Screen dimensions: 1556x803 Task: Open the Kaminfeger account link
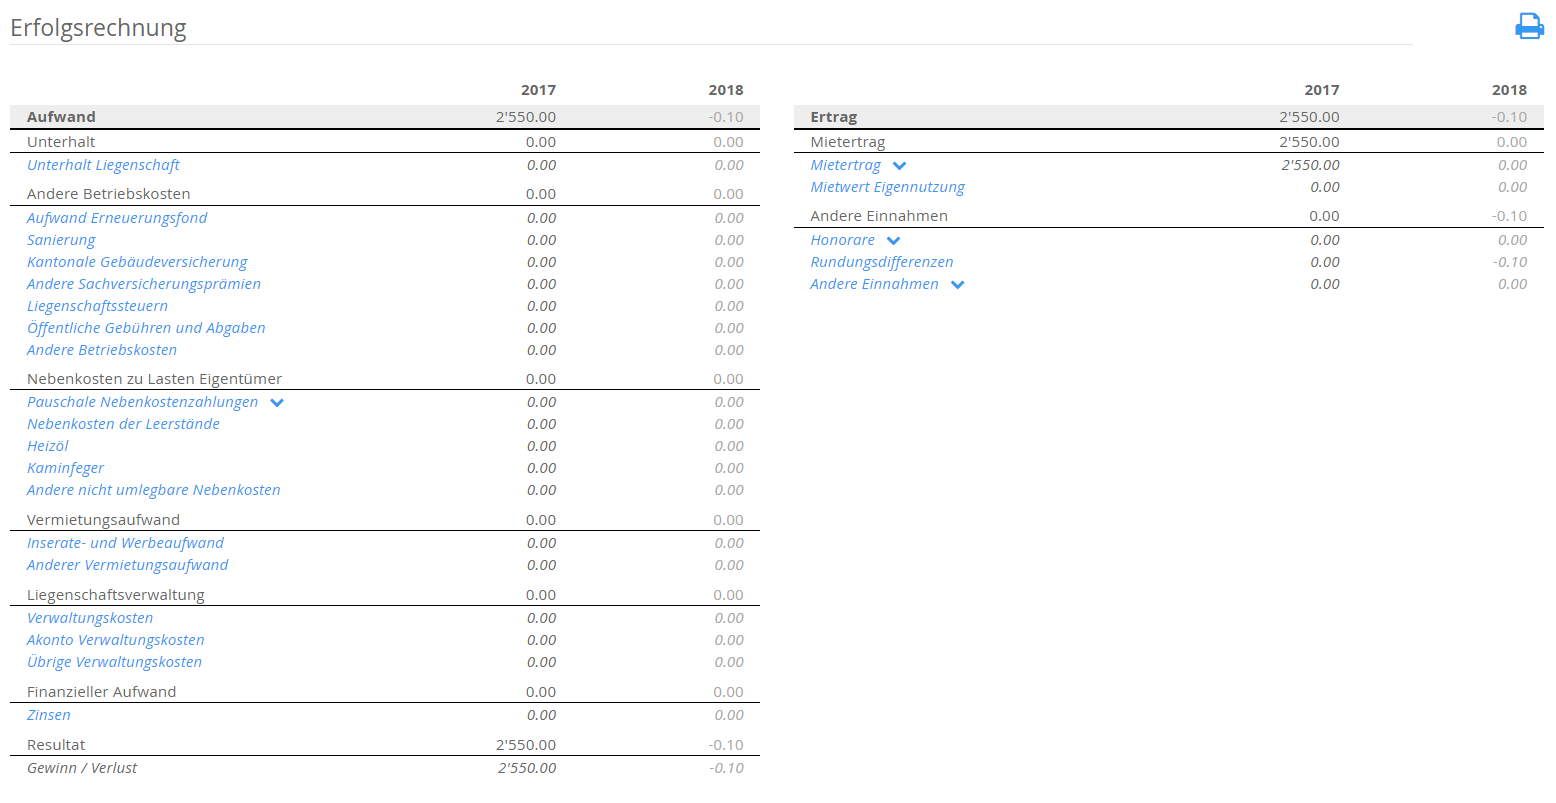[x=65, y=468]
